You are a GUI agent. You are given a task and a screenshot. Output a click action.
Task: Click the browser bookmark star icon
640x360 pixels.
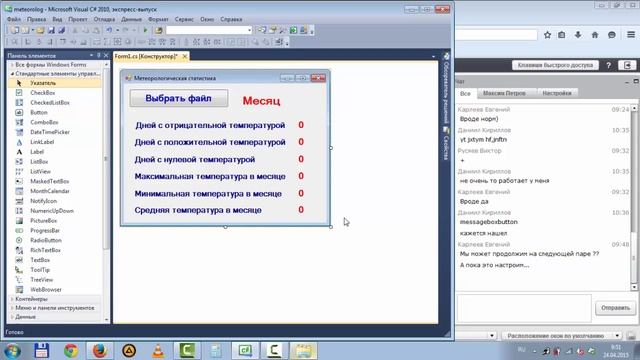point(547,35)
